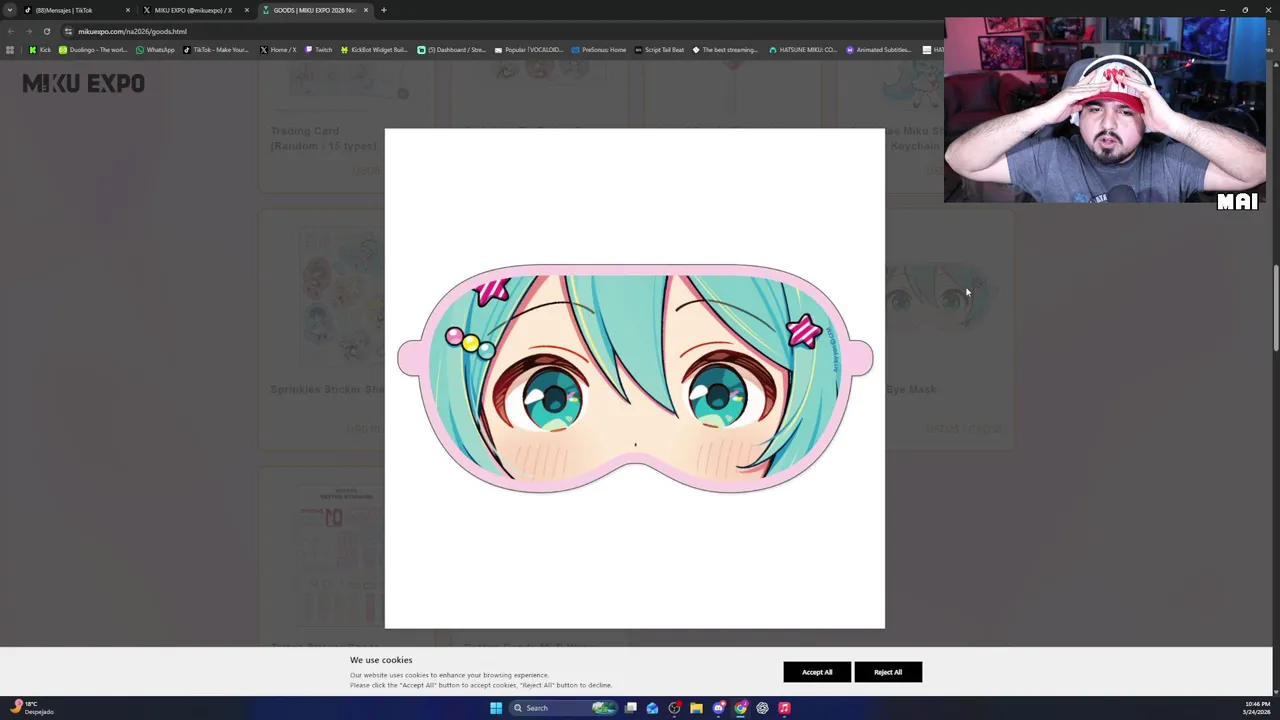The width and height of the screenshot is (1280, 720).
Task: Close the TikTok Mensajes tab
Action: point(127,10)
